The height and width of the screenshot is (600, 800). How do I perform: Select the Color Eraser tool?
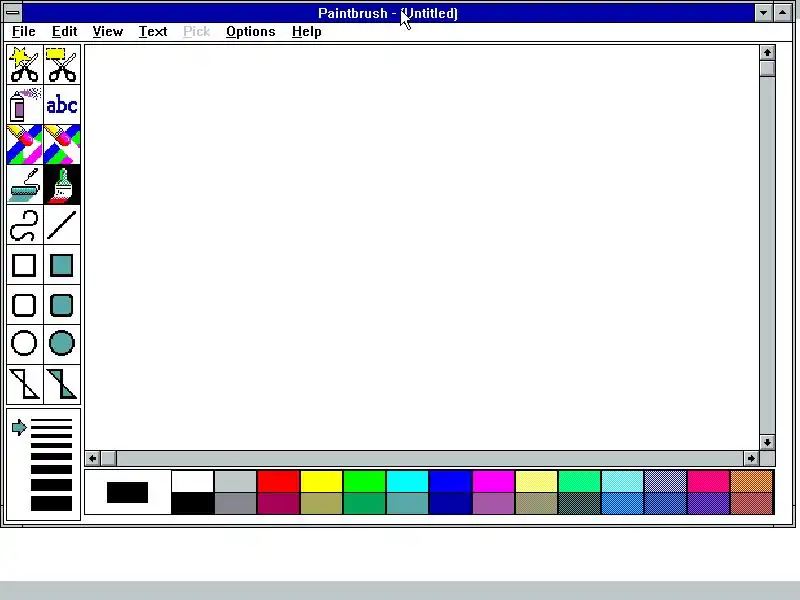coord(24,144)
